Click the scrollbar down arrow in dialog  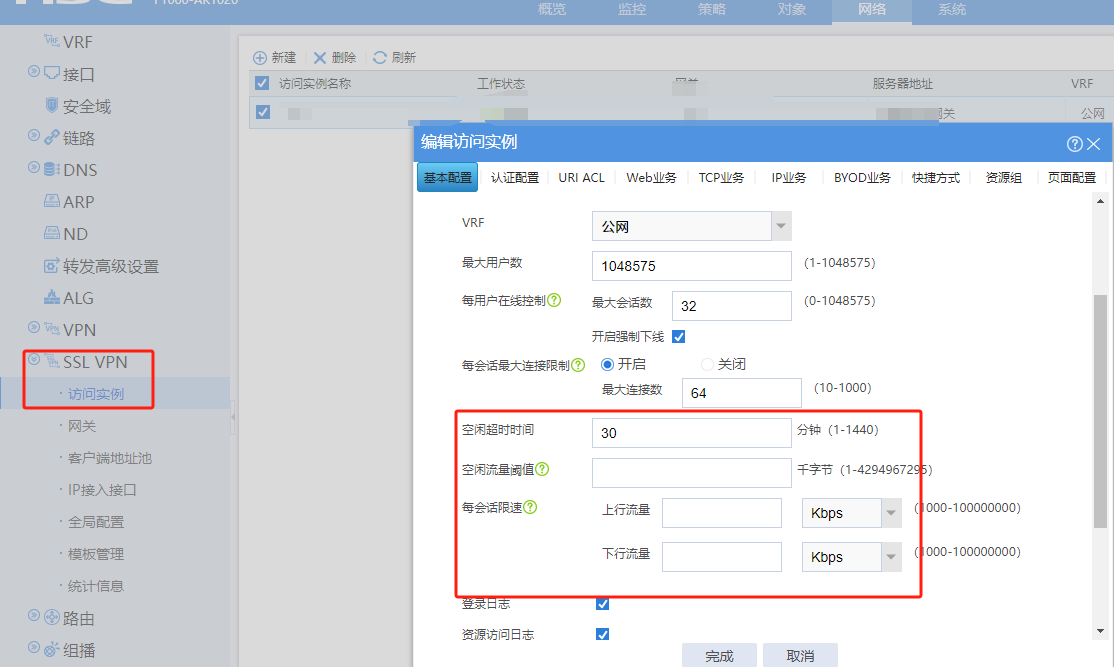1101,631
